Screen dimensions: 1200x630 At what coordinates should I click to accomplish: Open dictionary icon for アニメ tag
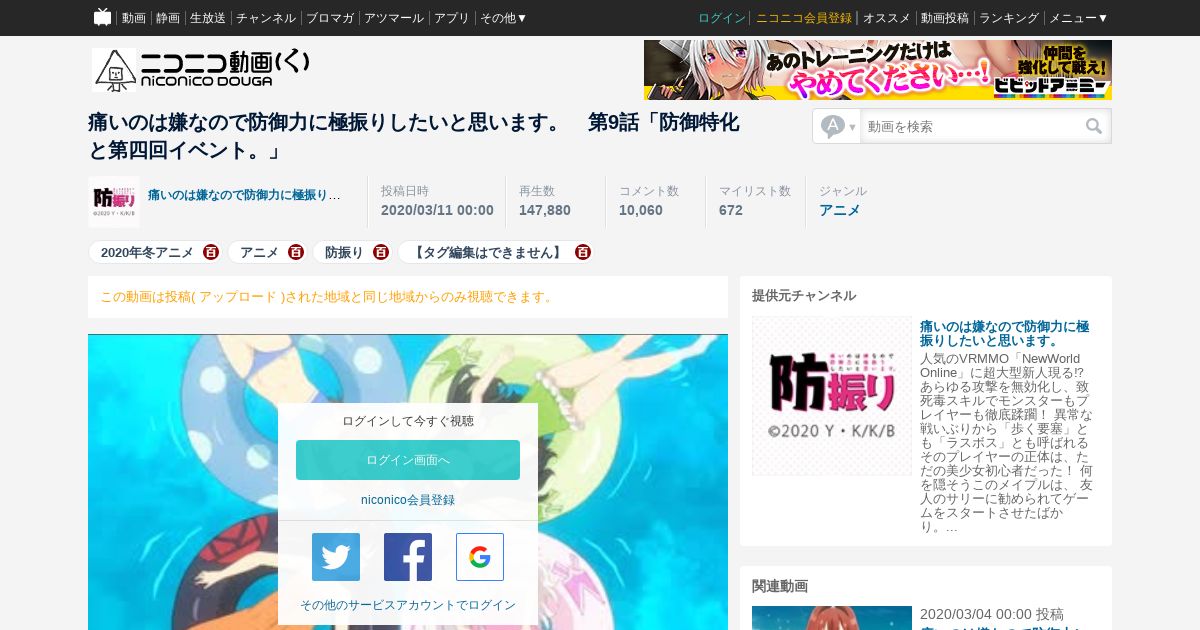click(x=295, y=252)
